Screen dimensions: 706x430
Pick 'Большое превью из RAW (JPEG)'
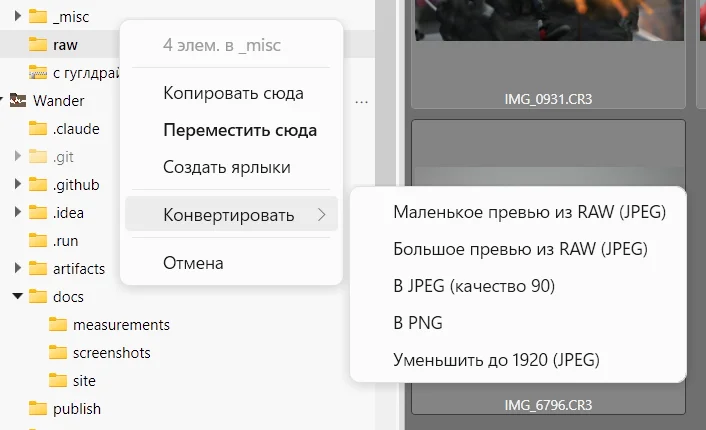click(x=518, y=249)
